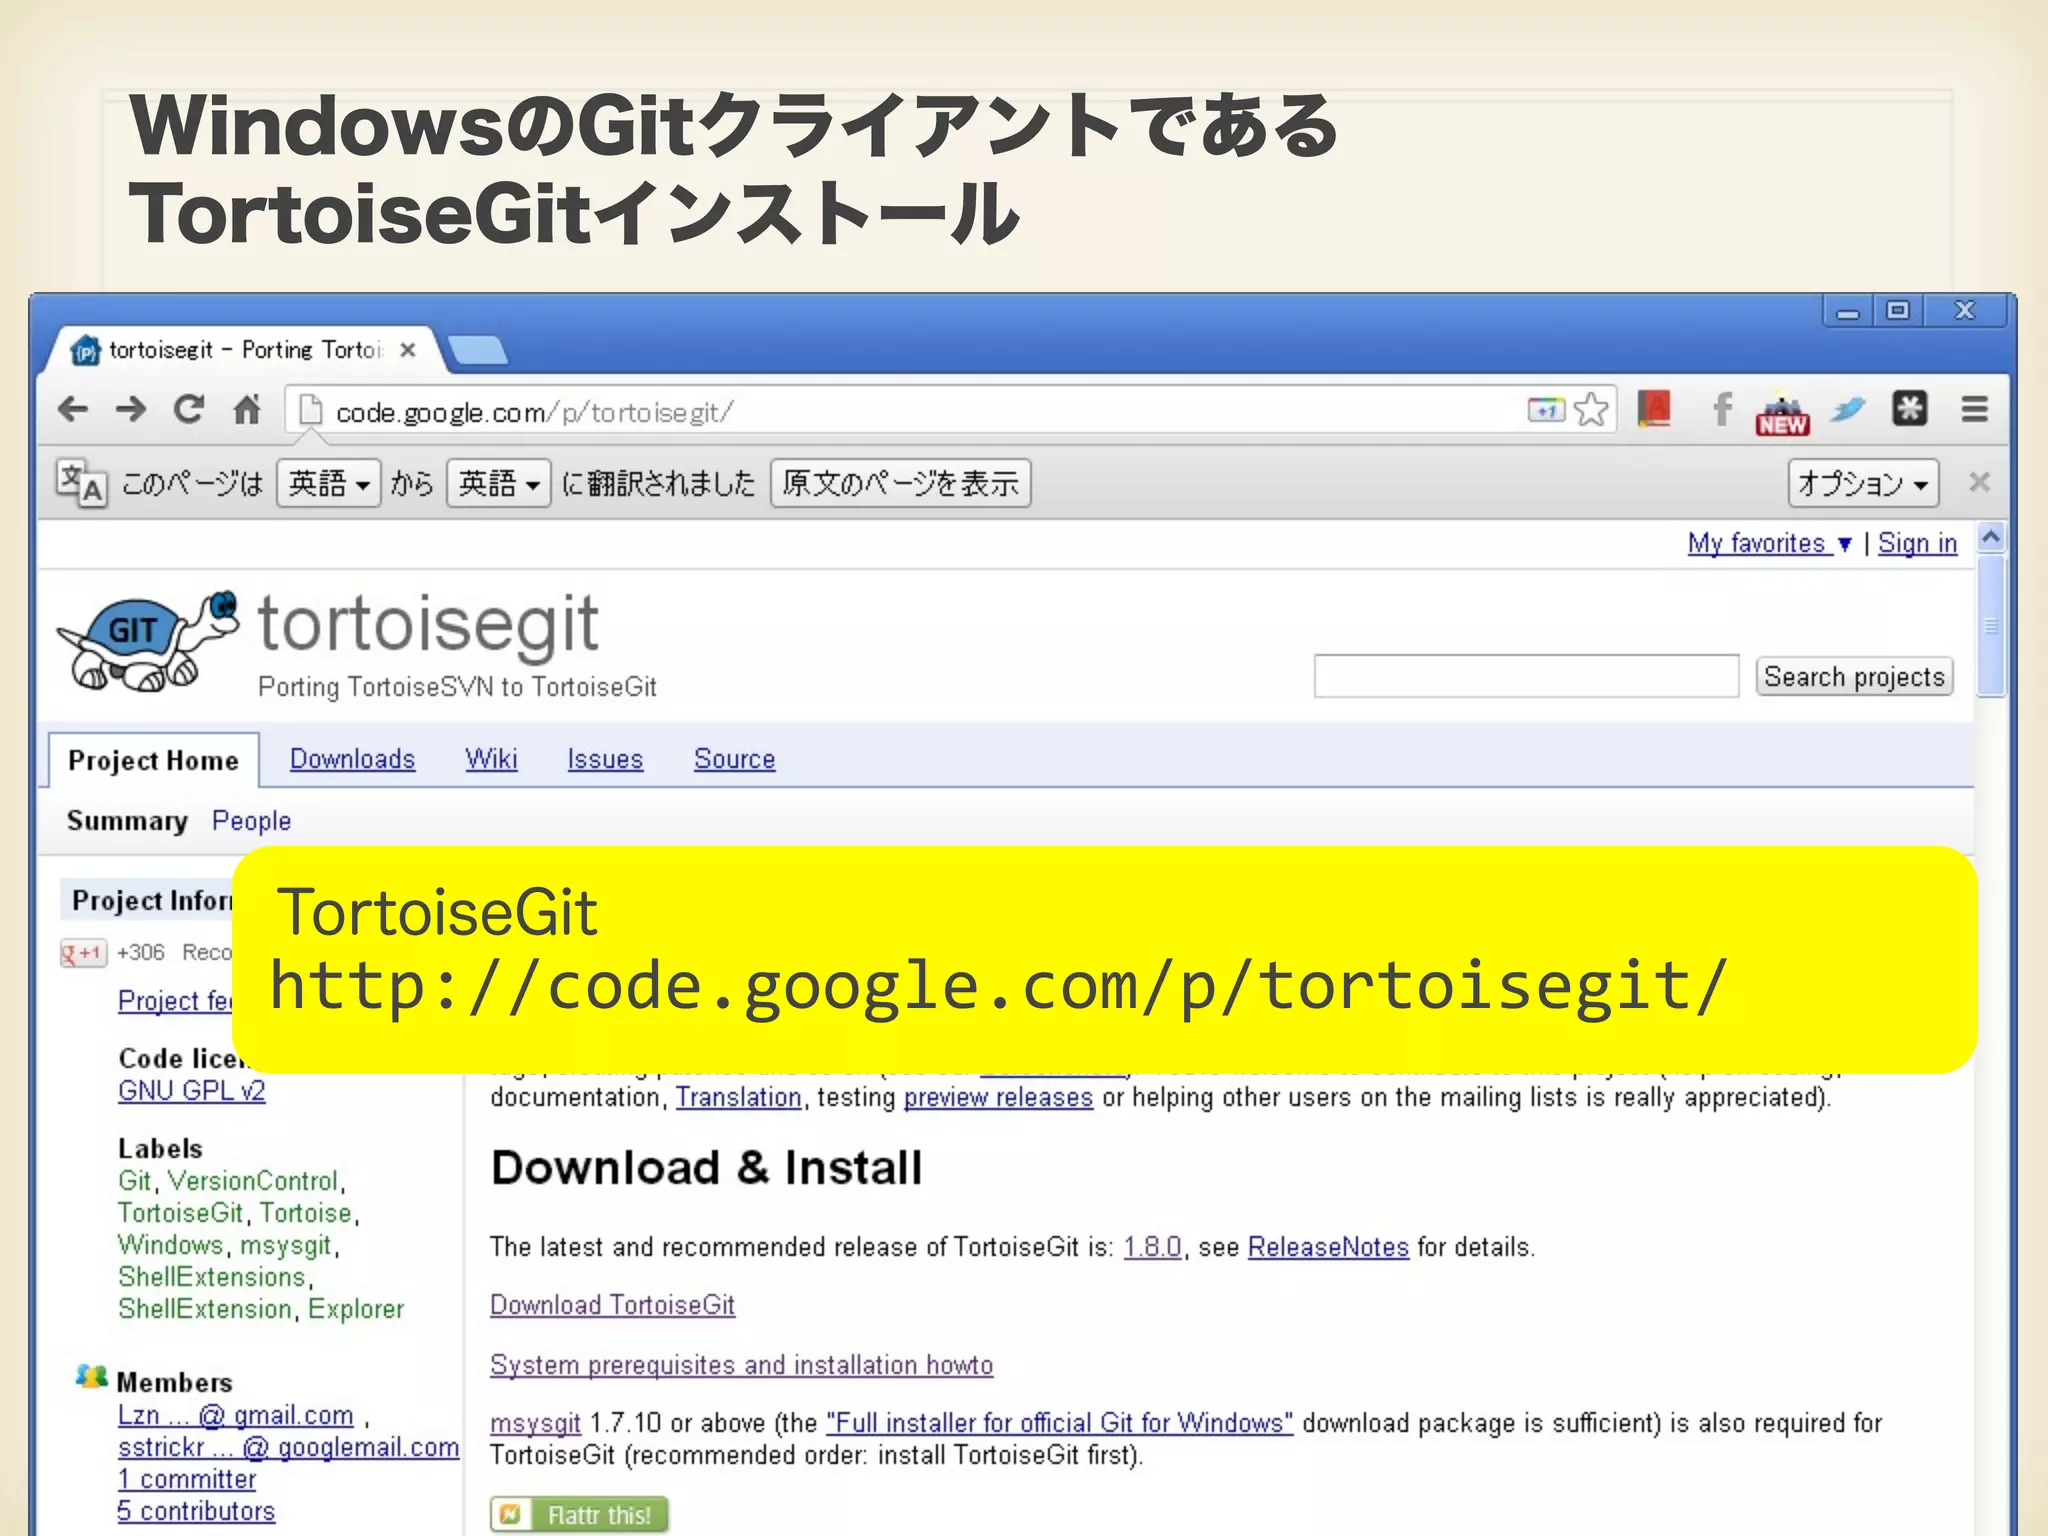Go to browser home page icon

coord(246,410)
